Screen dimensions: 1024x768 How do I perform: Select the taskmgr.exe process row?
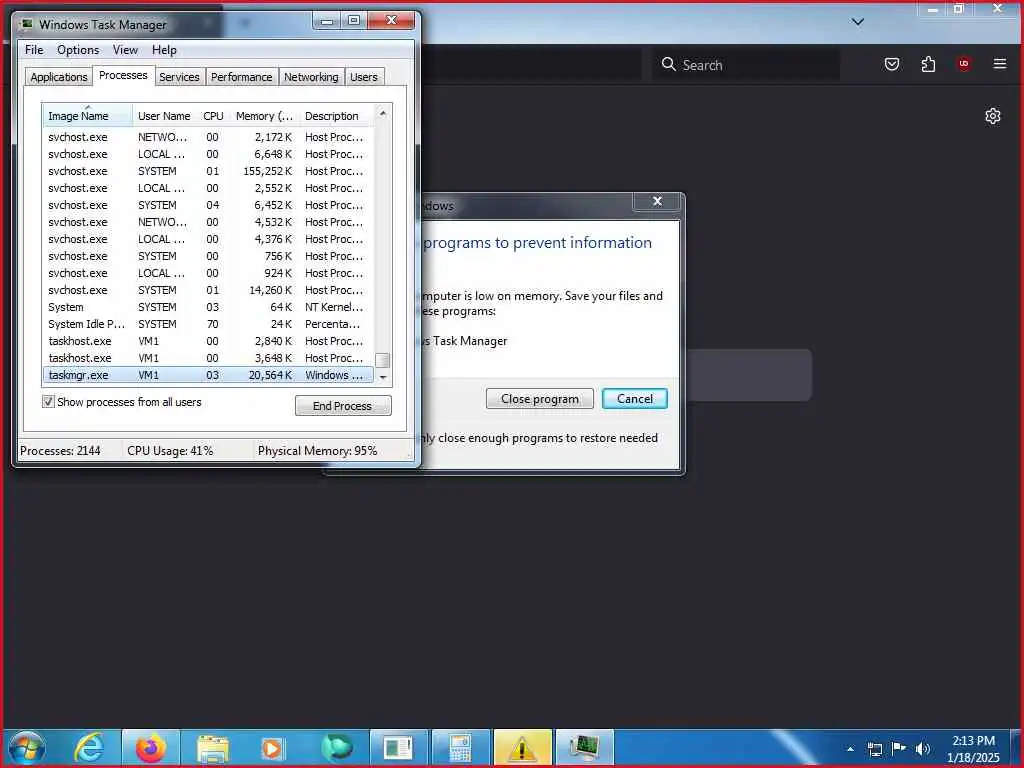(x=208, y=375)
